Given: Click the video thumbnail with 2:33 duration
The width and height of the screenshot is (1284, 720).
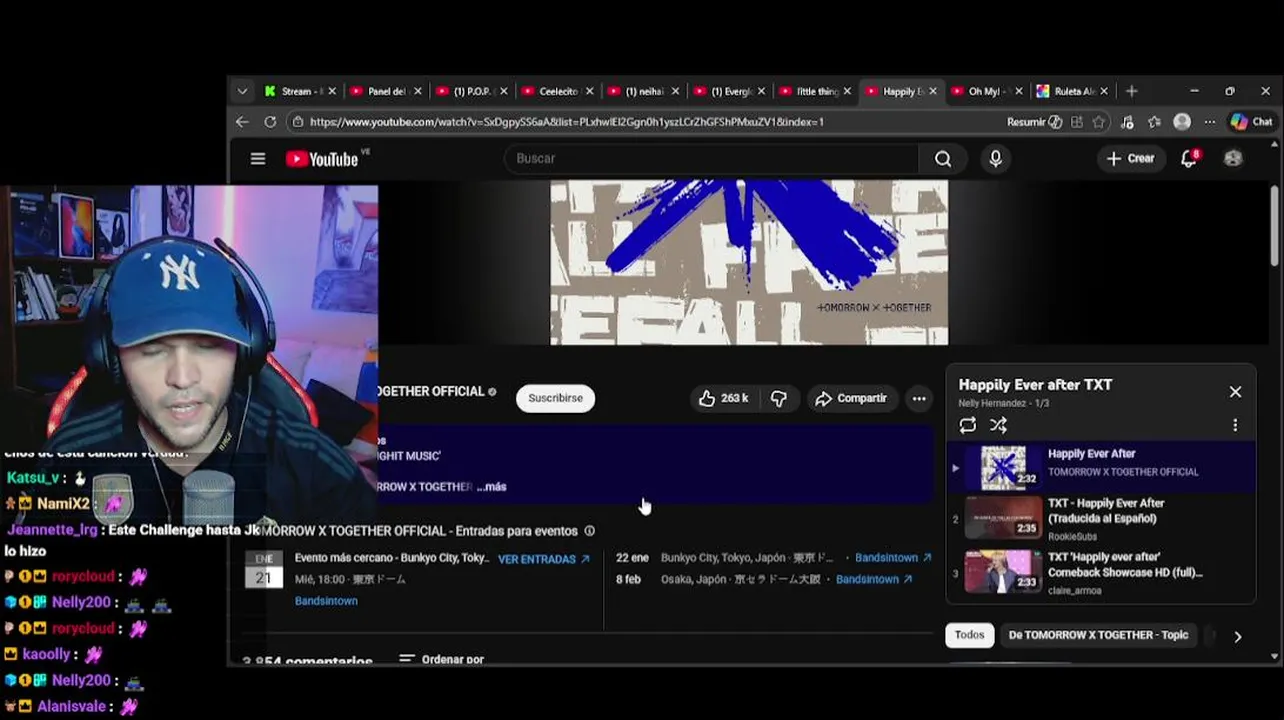Looking at the screenshot, I should (1003, 571).
